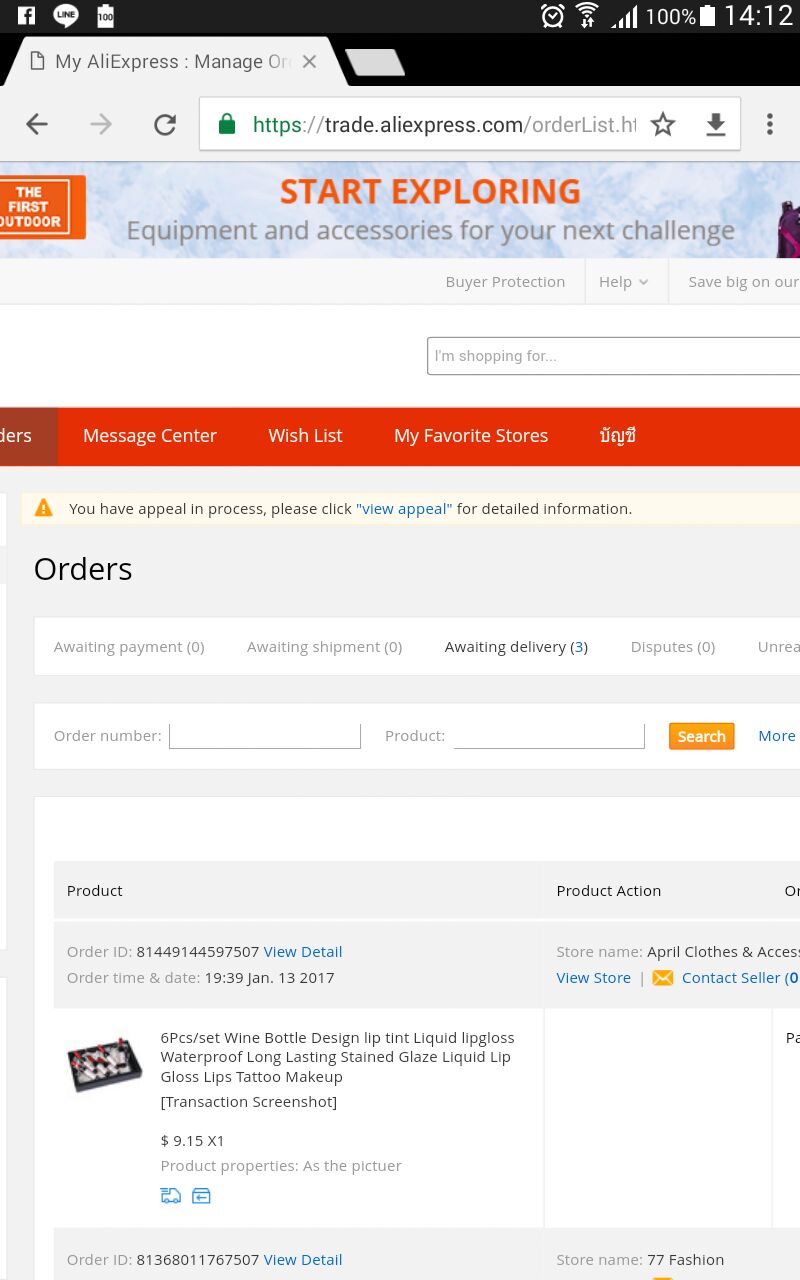800x1280 pixels.
Task: Click the Product column header
Action: (95, 891)
